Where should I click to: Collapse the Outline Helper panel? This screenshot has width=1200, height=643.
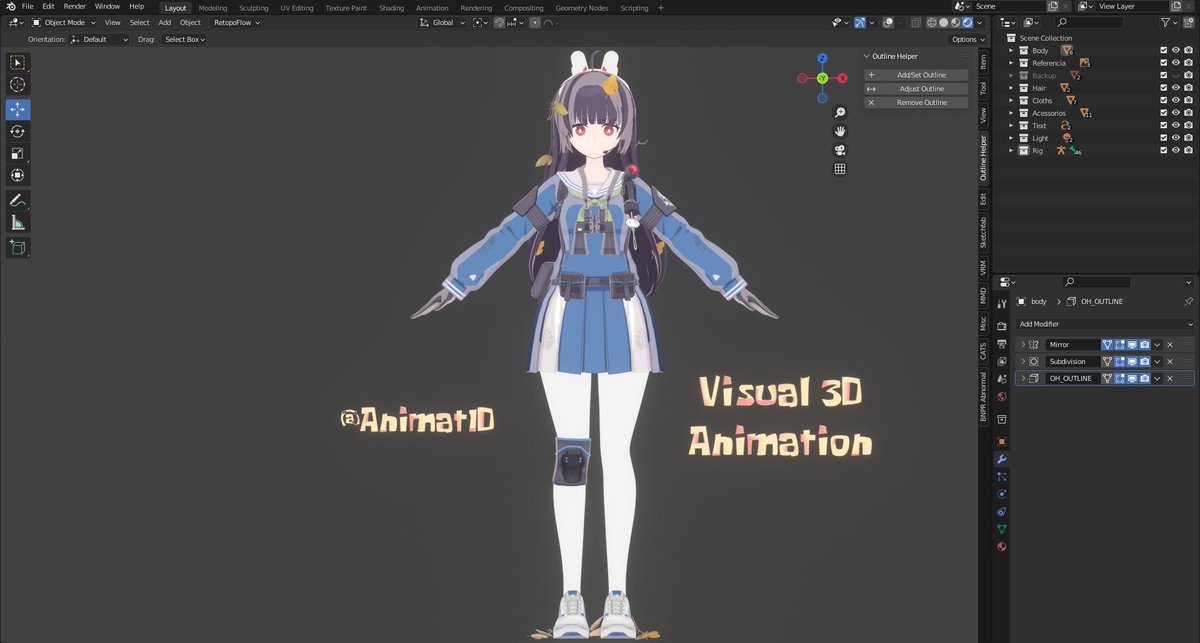868,56
